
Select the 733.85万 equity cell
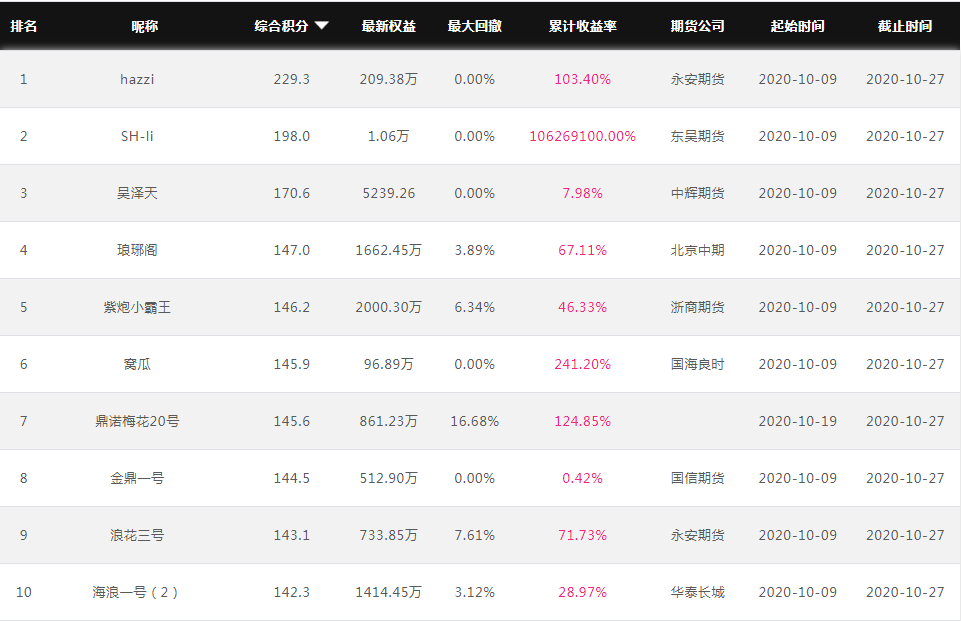pyautogui.click(x=389, y=535)
